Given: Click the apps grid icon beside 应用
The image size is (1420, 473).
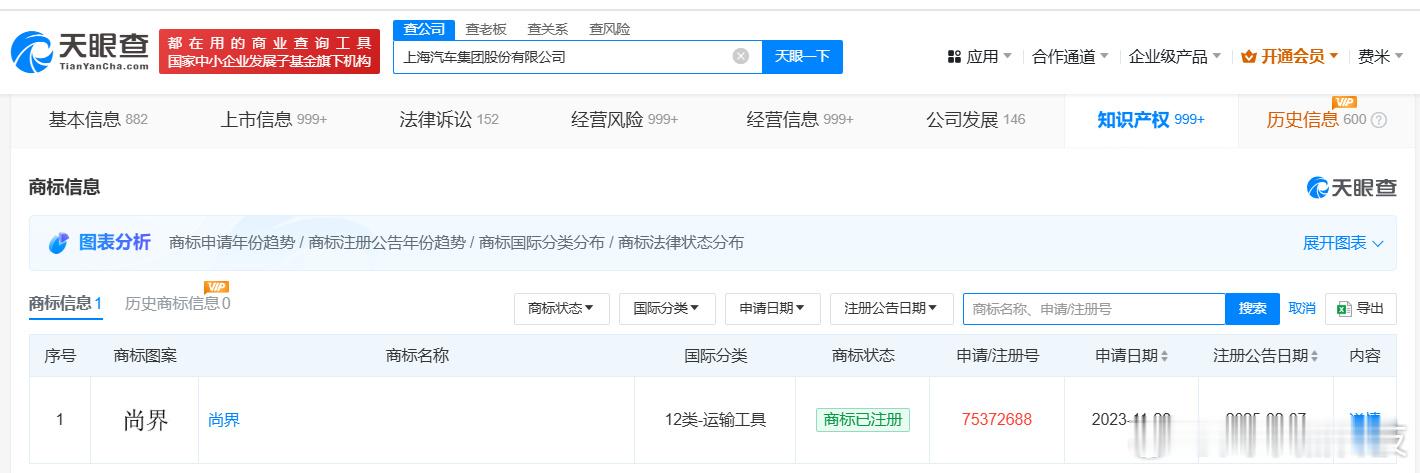Looking at the screenshot, I should 954,57.
